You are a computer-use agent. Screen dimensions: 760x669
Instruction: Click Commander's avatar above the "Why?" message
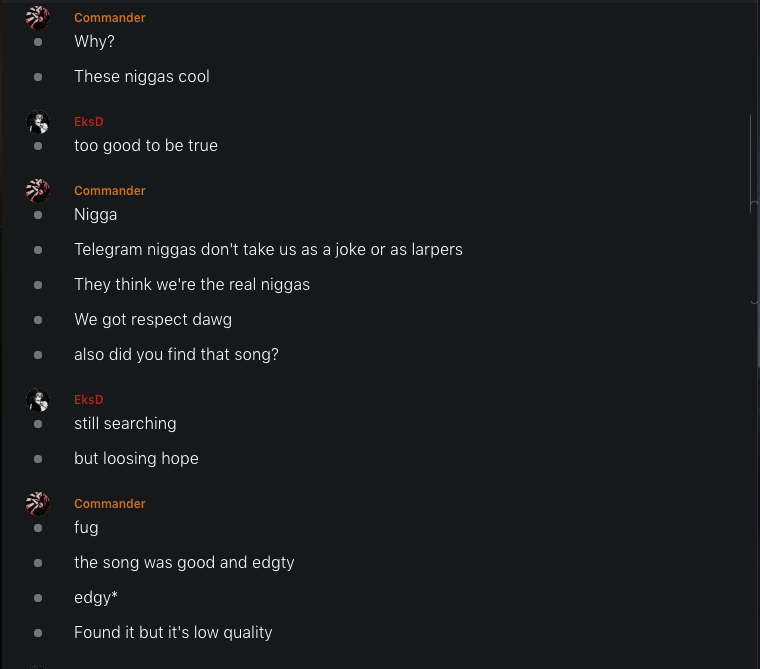coord(38,18)
